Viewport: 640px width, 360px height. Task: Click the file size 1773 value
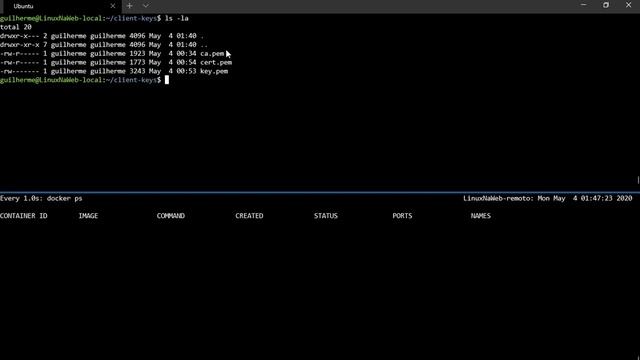[137, 62]
